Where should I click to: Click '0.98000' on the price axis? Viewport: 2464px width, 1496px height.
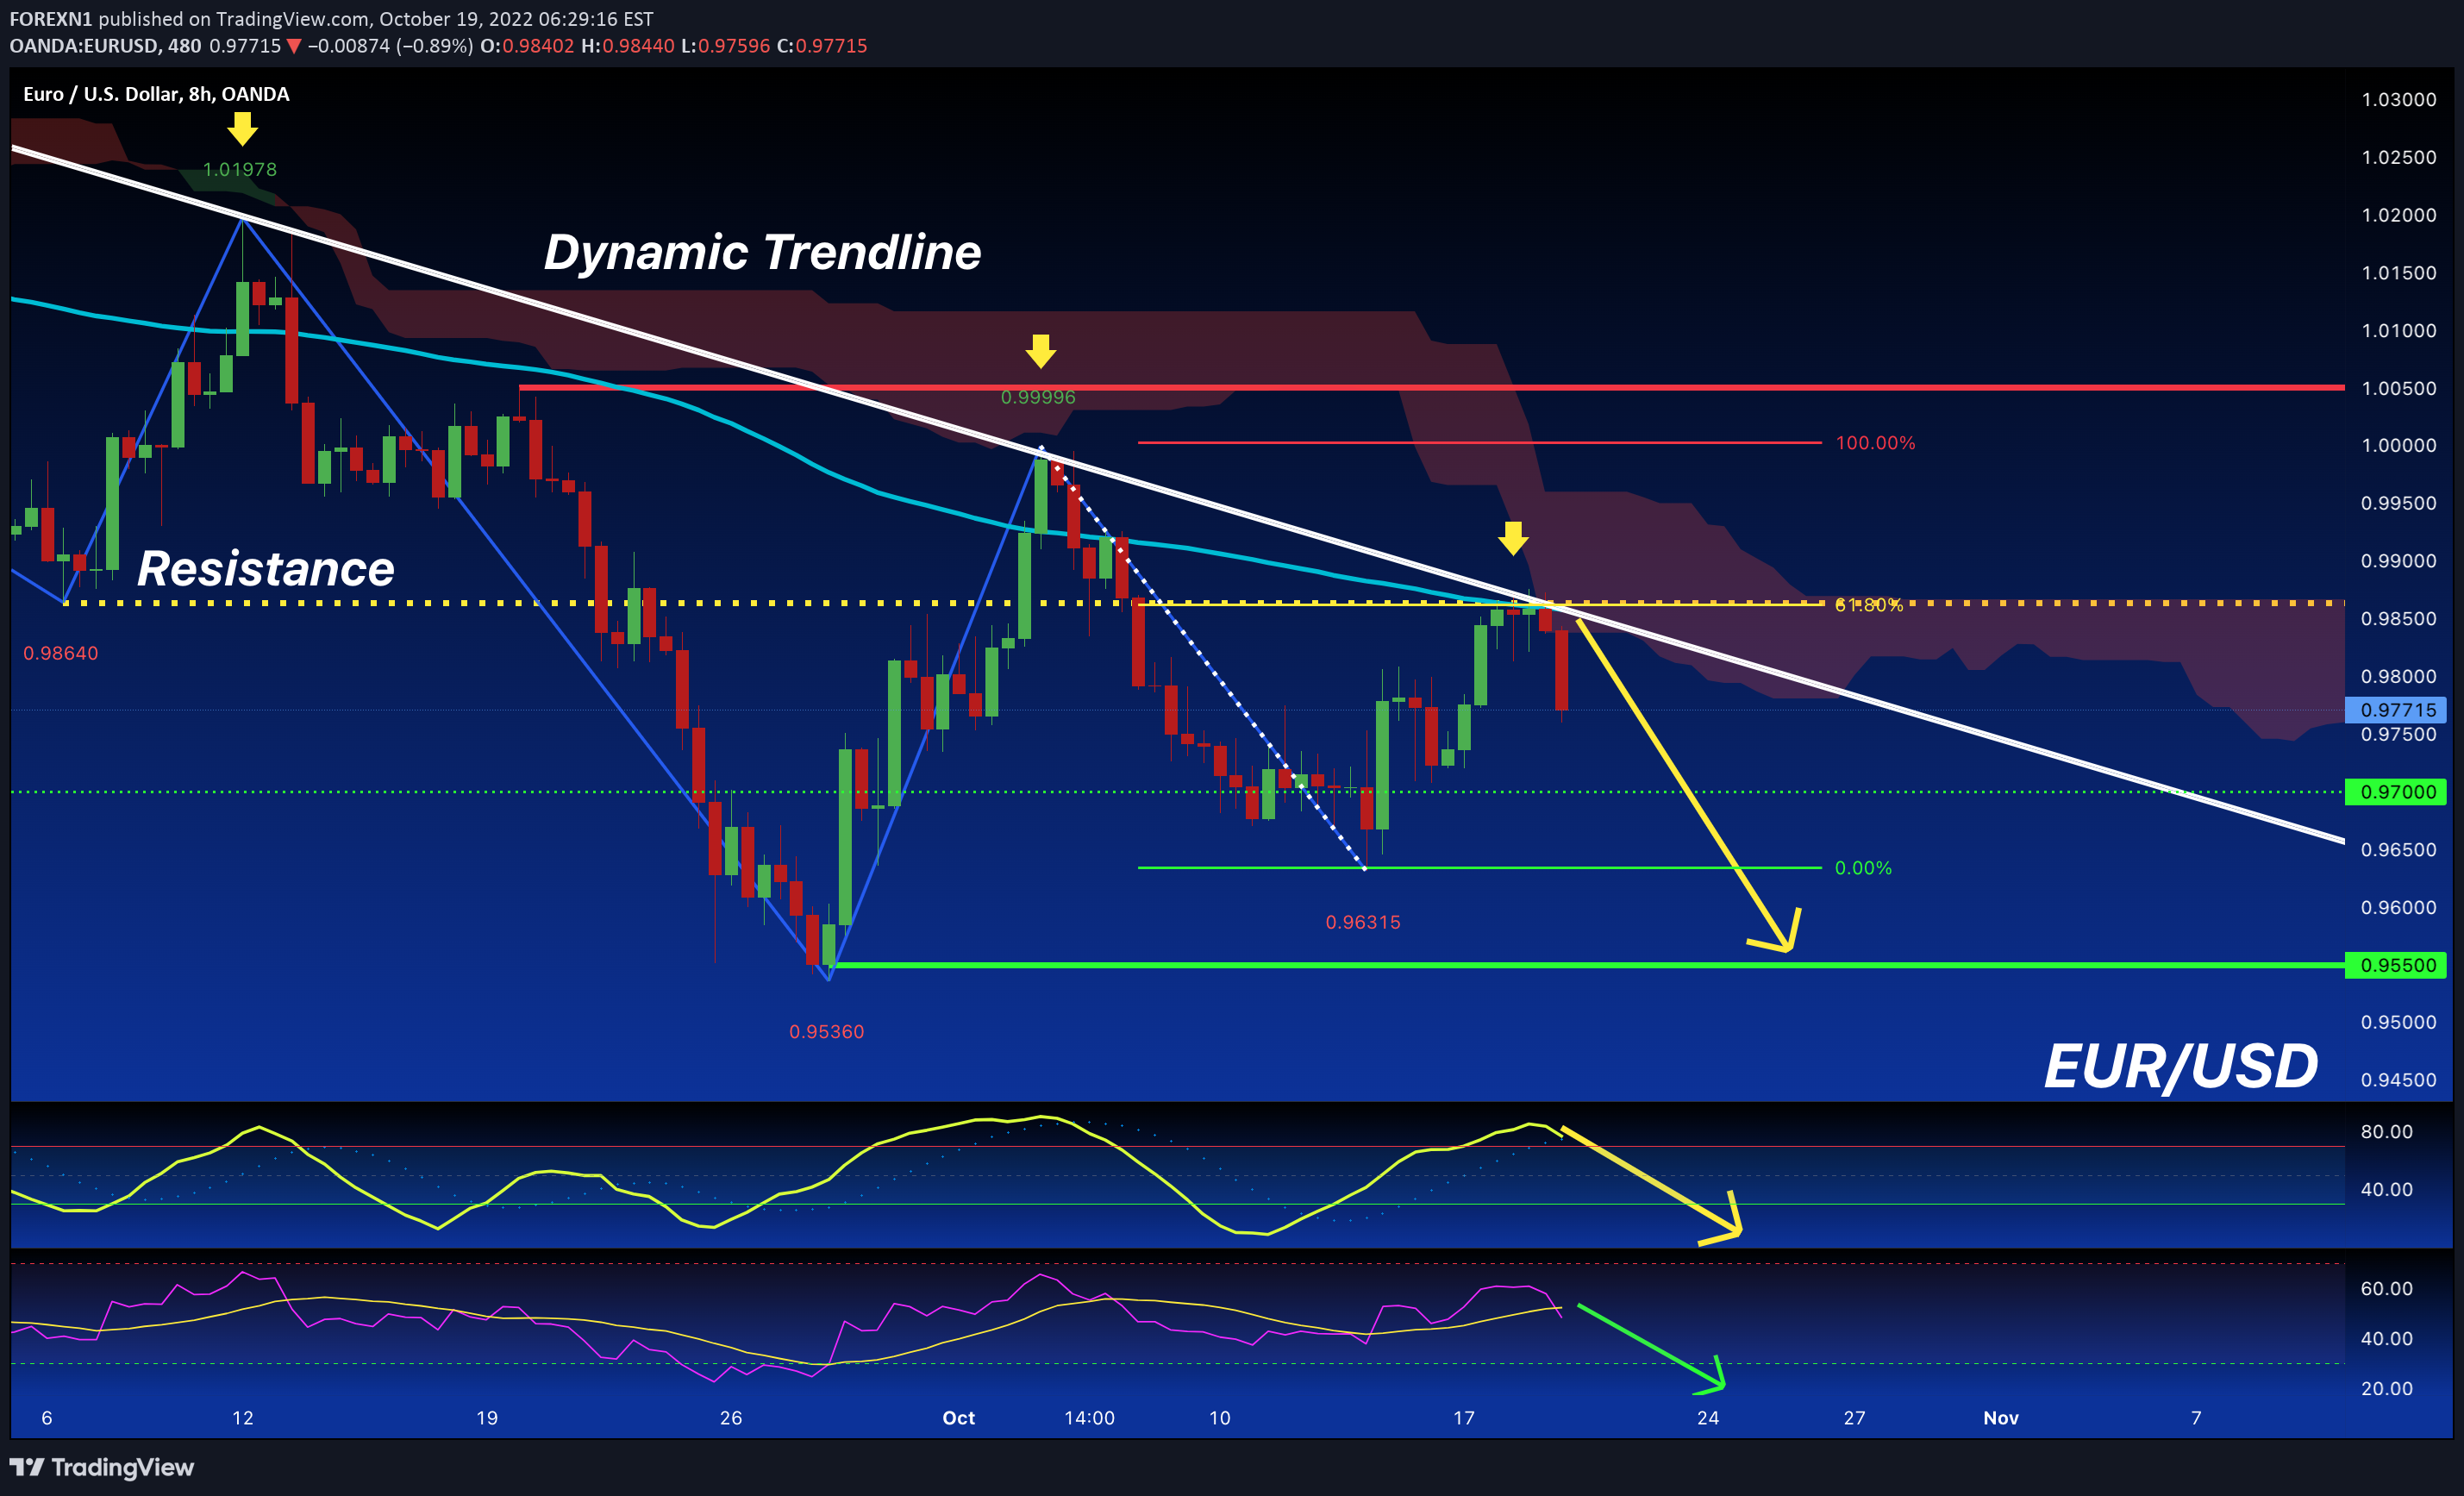tap(2398, 676)
